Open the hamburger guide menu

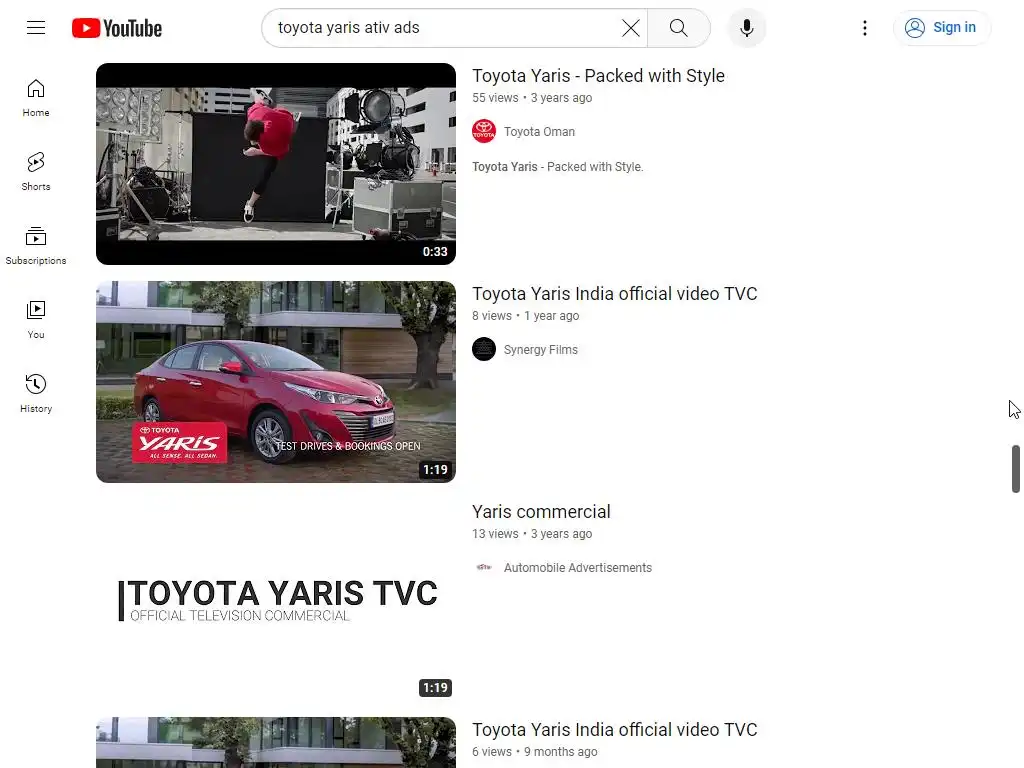point(36,27)
